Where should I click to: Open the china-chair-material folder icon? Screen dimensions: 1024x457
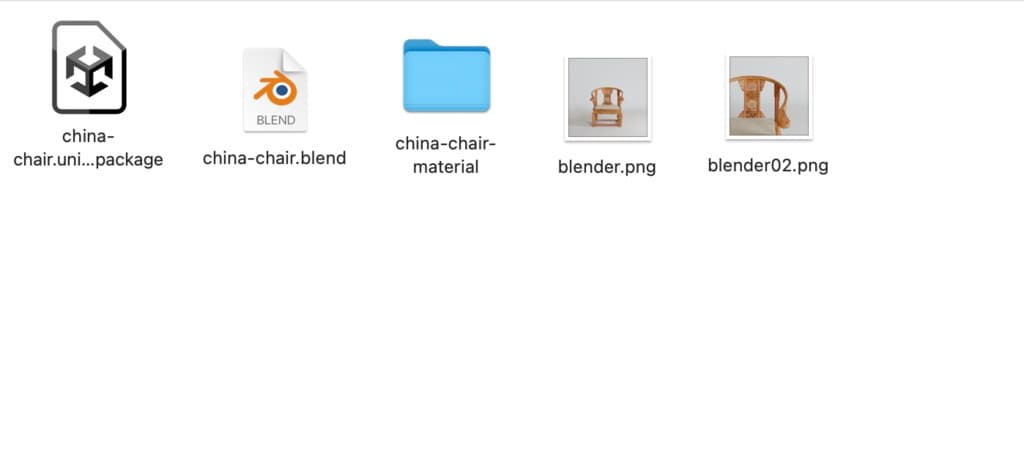(x=446, y=76)
